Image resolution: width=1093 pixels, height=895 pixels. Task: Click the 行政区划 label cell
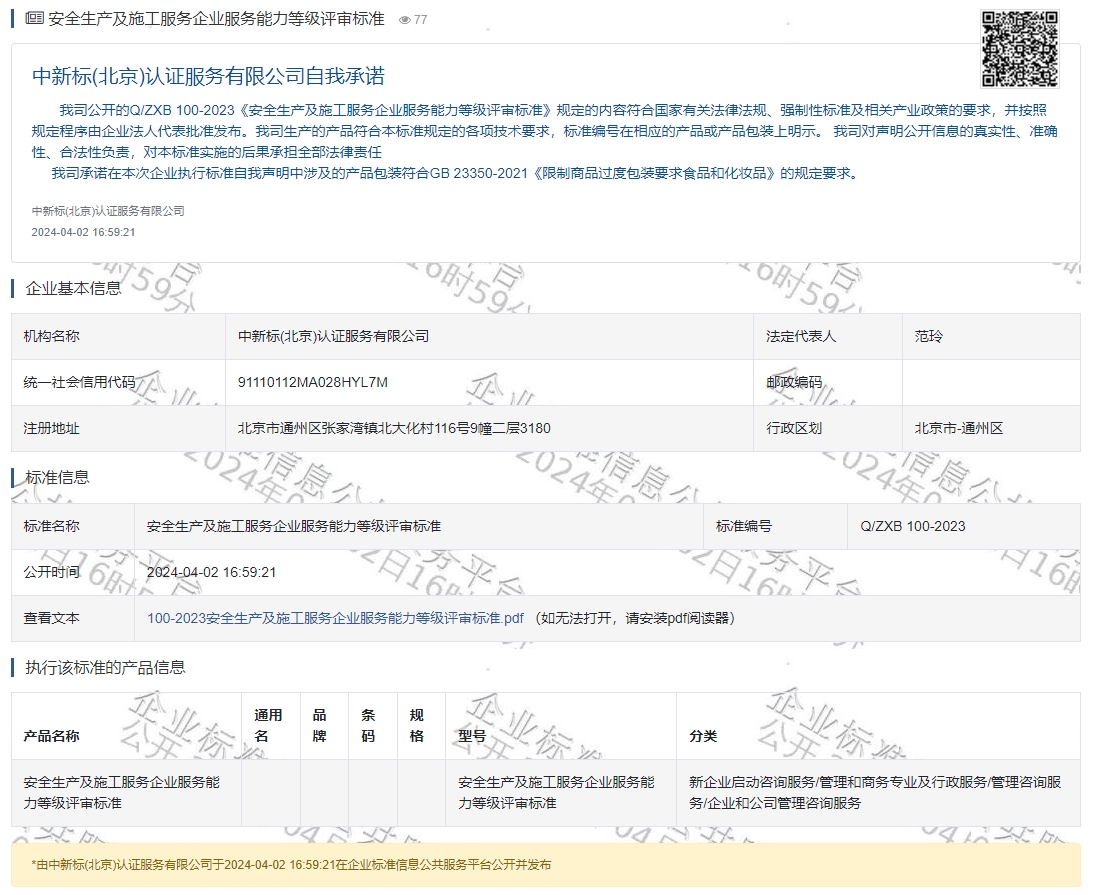click(828, 428)
